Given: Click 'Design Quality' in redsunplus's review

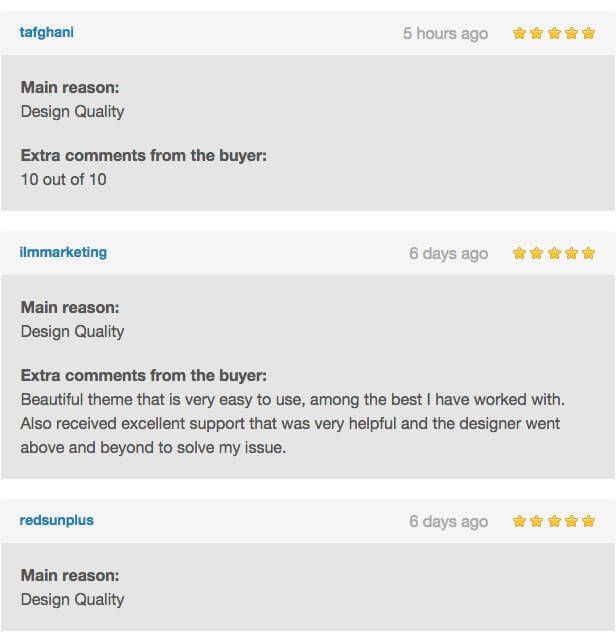Looking at the screenshot, I should coord(72,599).
